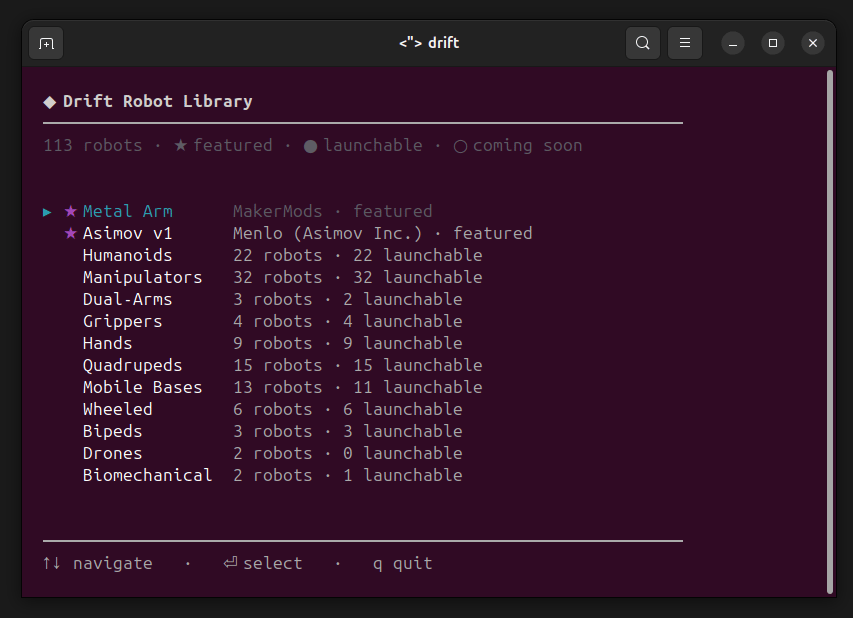The width and height of the screenshot is (853, 618).
Task: Click the filled launchable circle in legend
Action: point(310,146)
